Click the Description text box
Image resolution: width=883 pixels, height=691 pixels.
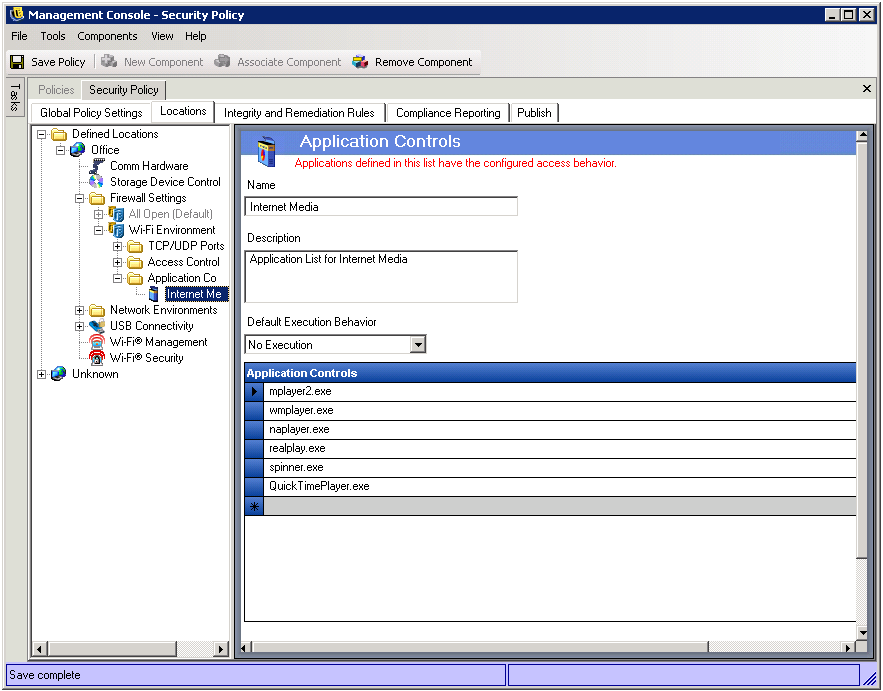381,277
